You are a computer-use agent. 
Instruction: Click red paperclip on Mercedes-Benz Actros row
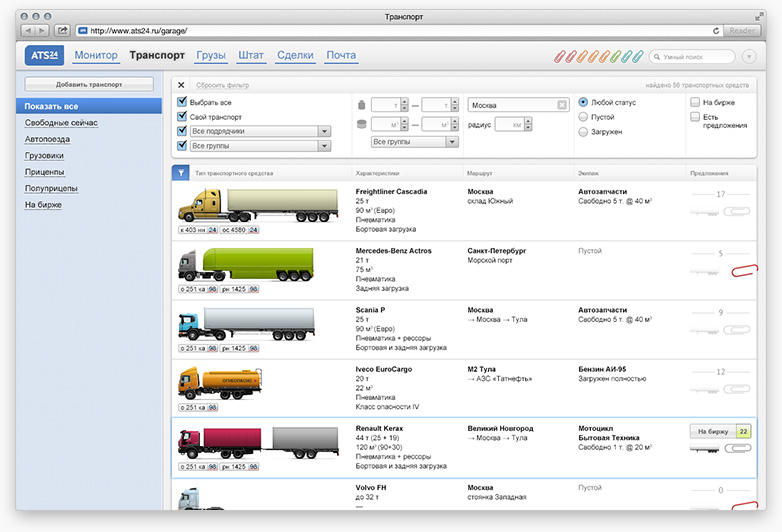tap(745, 271)
